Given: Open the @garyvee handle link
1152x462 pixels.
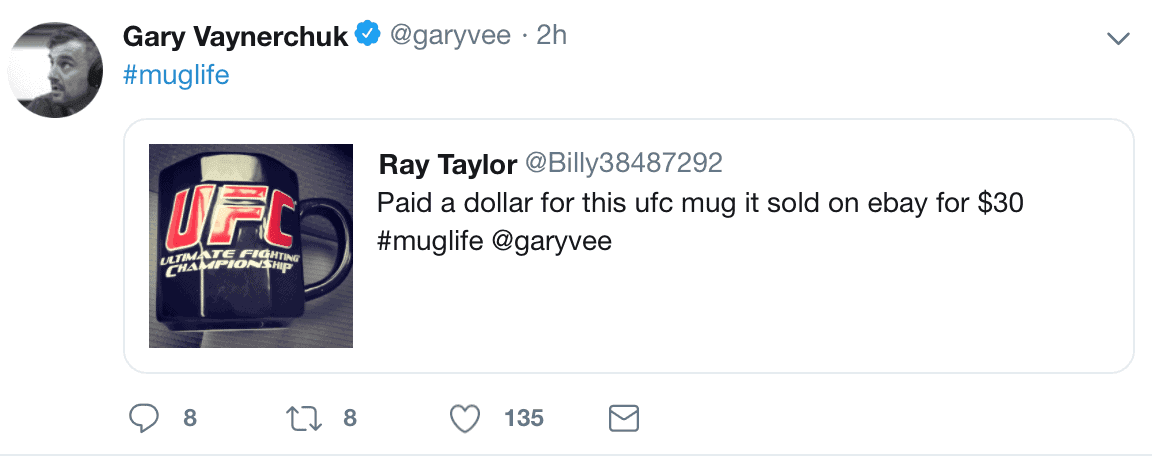Looking at the screenshot, I should [x=450, y=35].
